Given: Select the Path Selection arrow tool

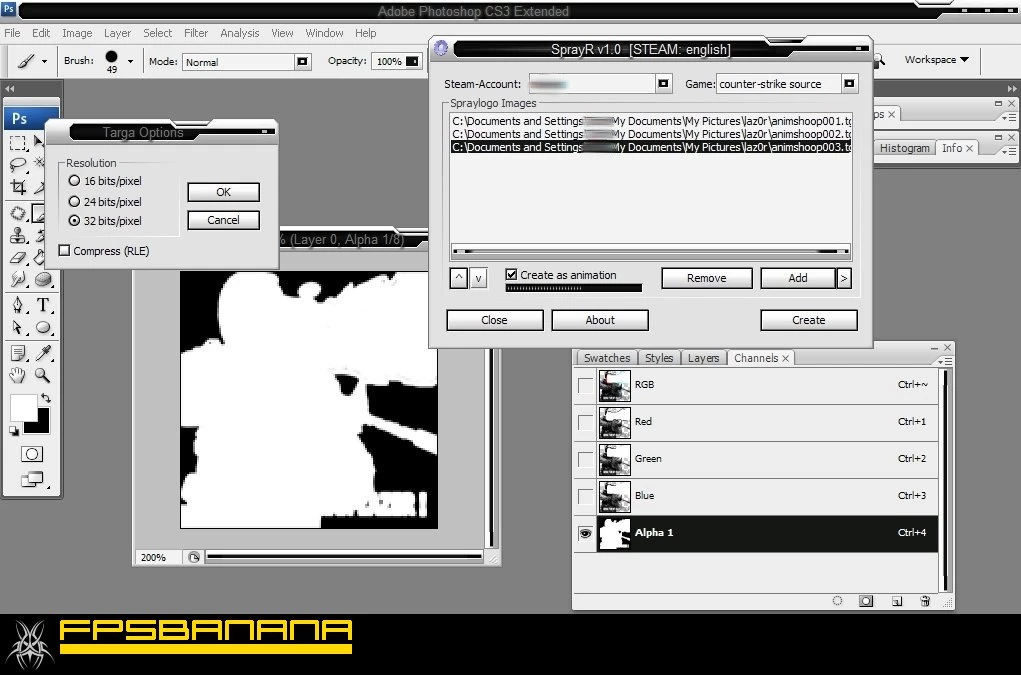Looking at the screenshot, I should (18, 327).
